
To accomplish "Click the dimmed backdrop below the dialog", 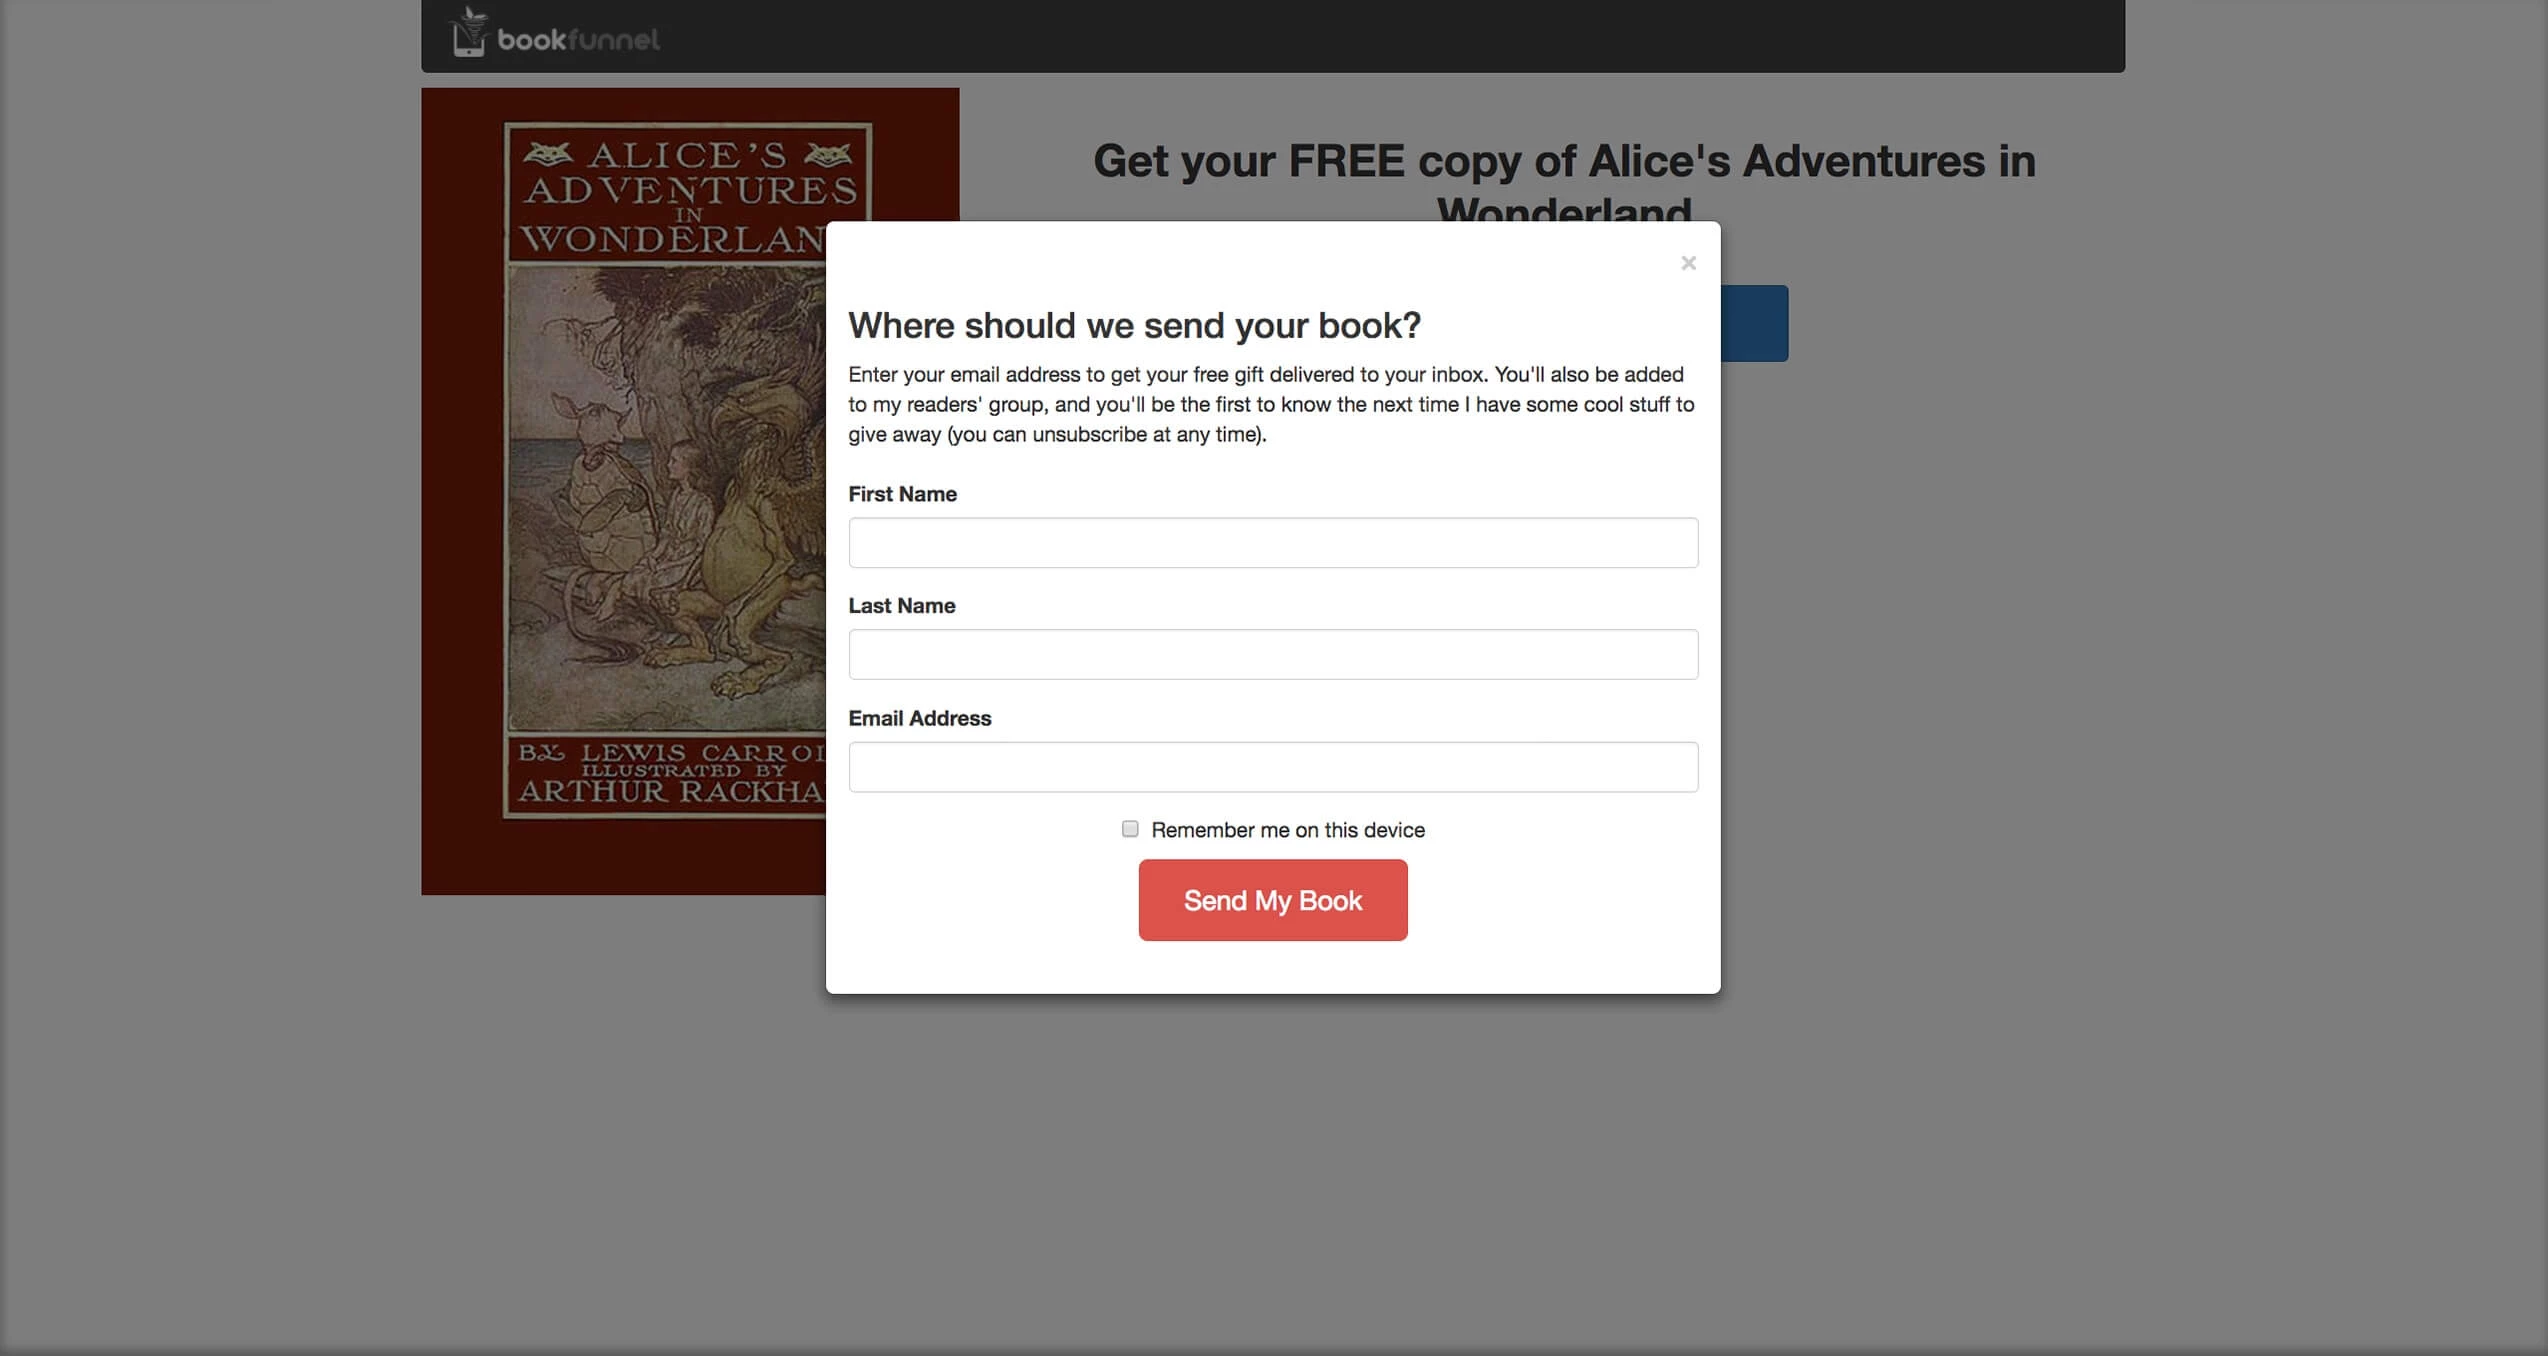I will pyautogui.click(x=1273, y=1170).
